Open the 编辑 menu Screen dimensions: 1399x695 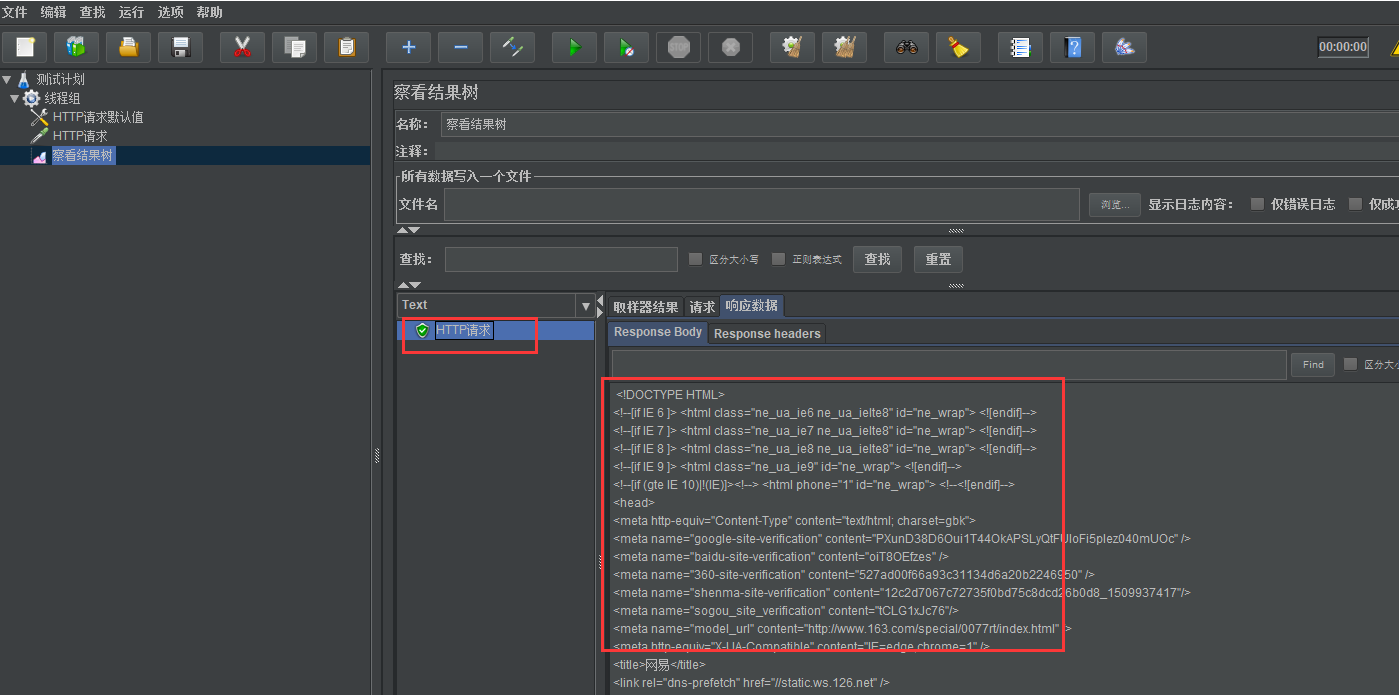tap(53, 12)
